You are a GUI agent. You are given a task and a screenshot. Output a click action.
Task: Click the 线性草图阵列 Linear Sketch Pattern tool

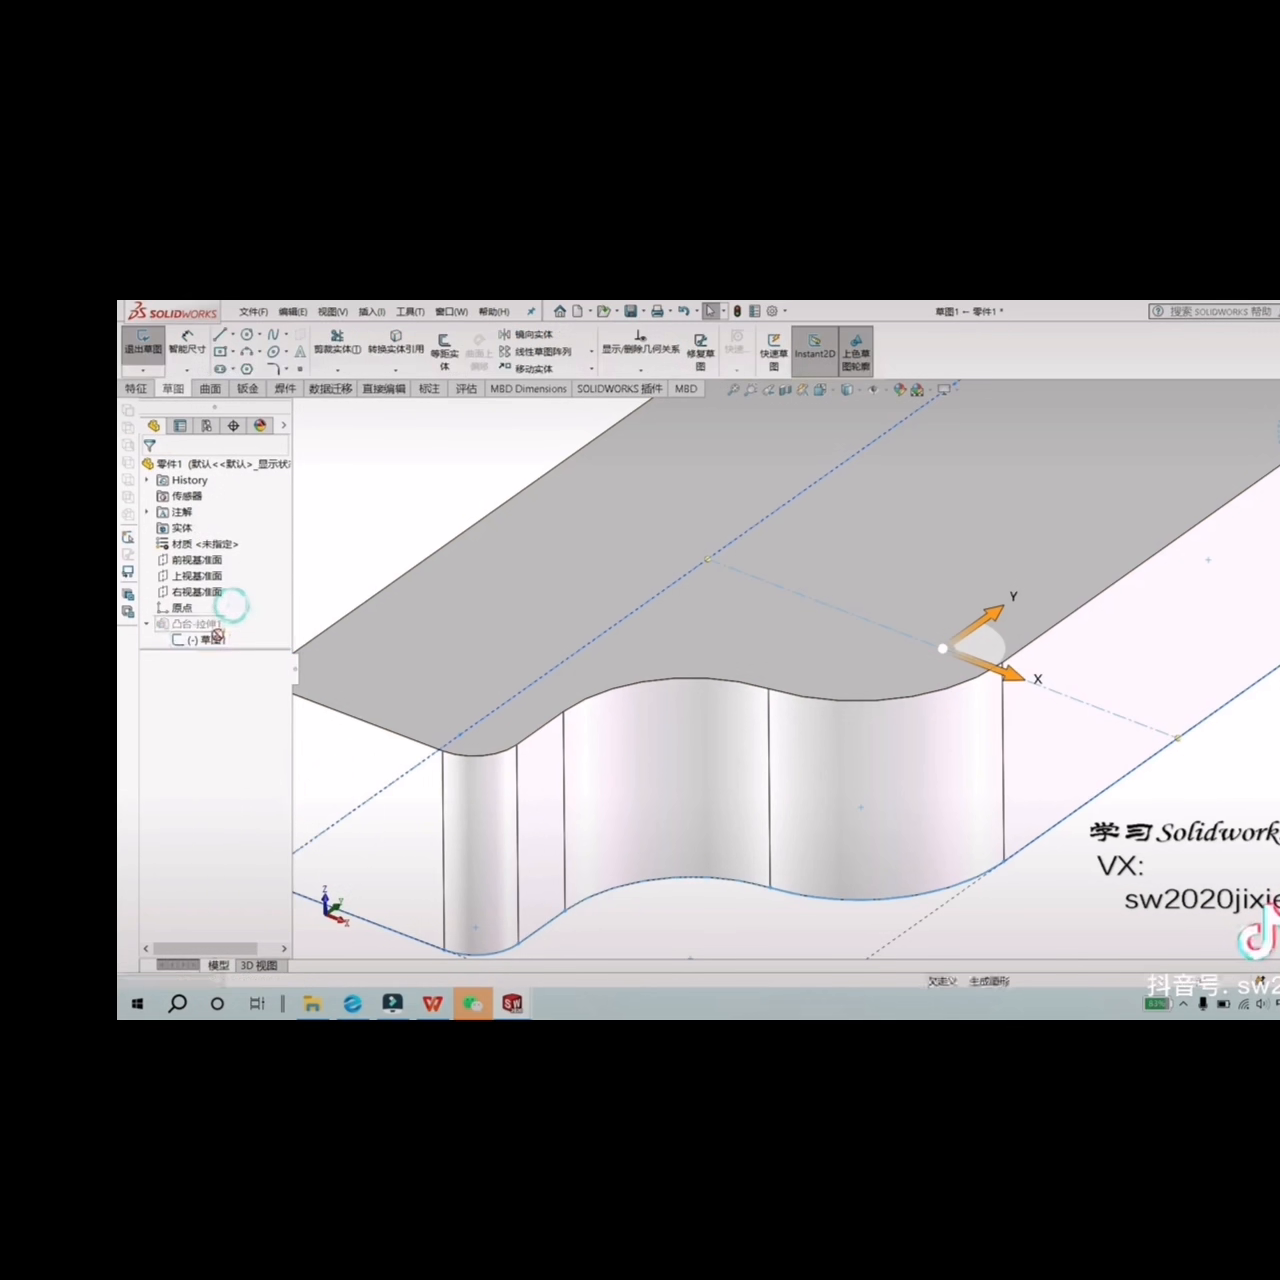[535, 352]
